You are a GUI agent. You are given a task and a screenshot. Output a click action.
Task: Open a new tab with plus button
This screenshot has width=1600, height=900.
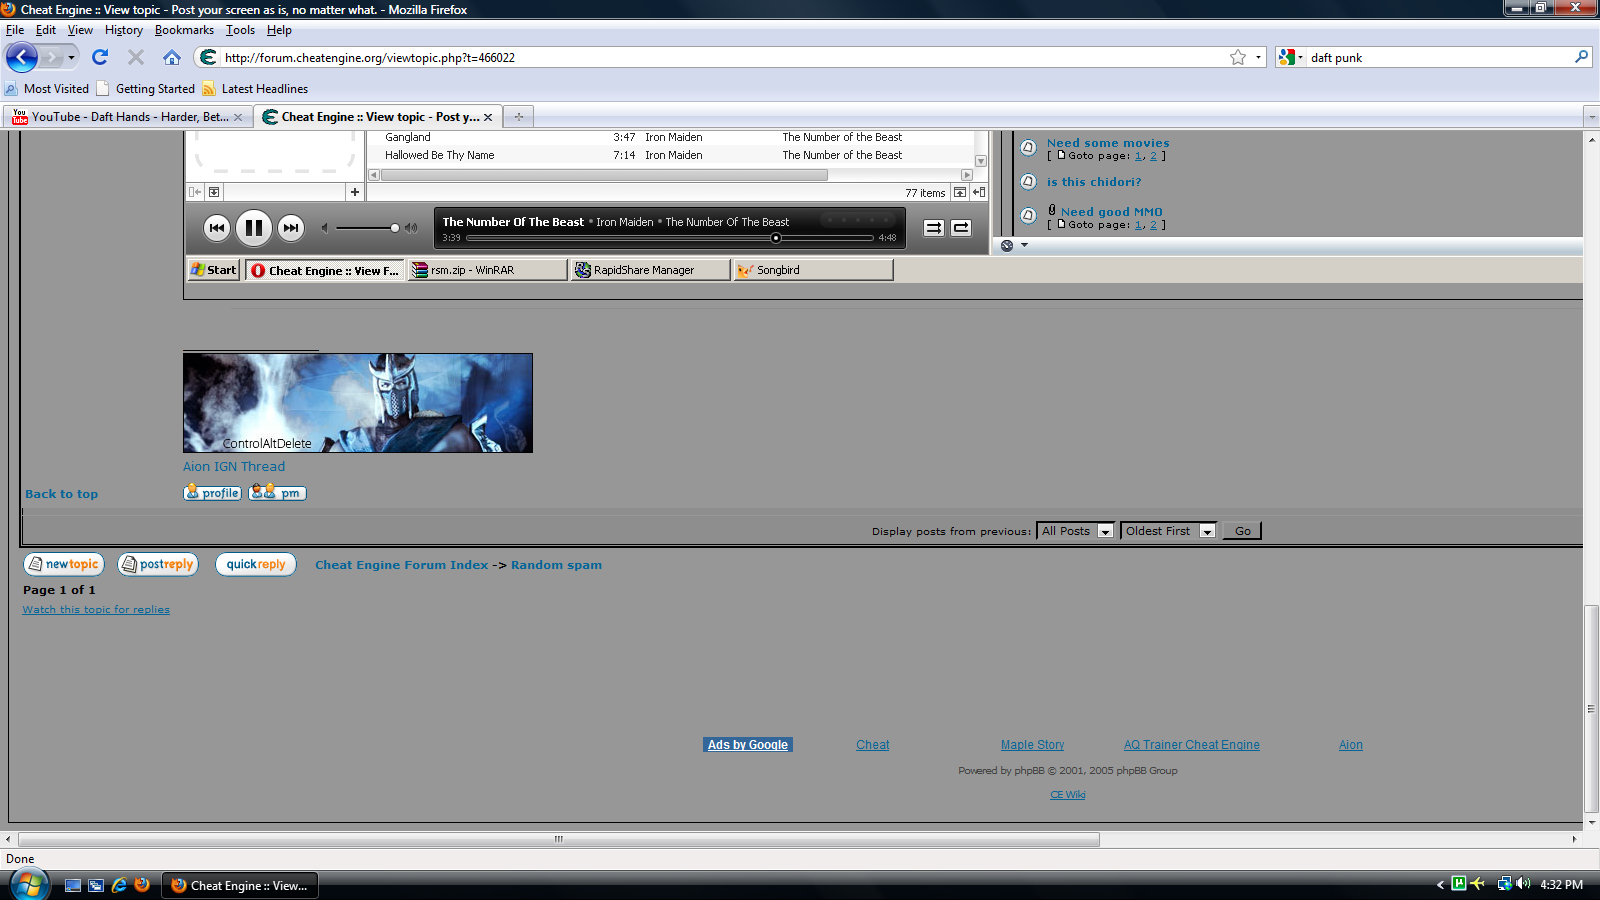click(518, 117)
